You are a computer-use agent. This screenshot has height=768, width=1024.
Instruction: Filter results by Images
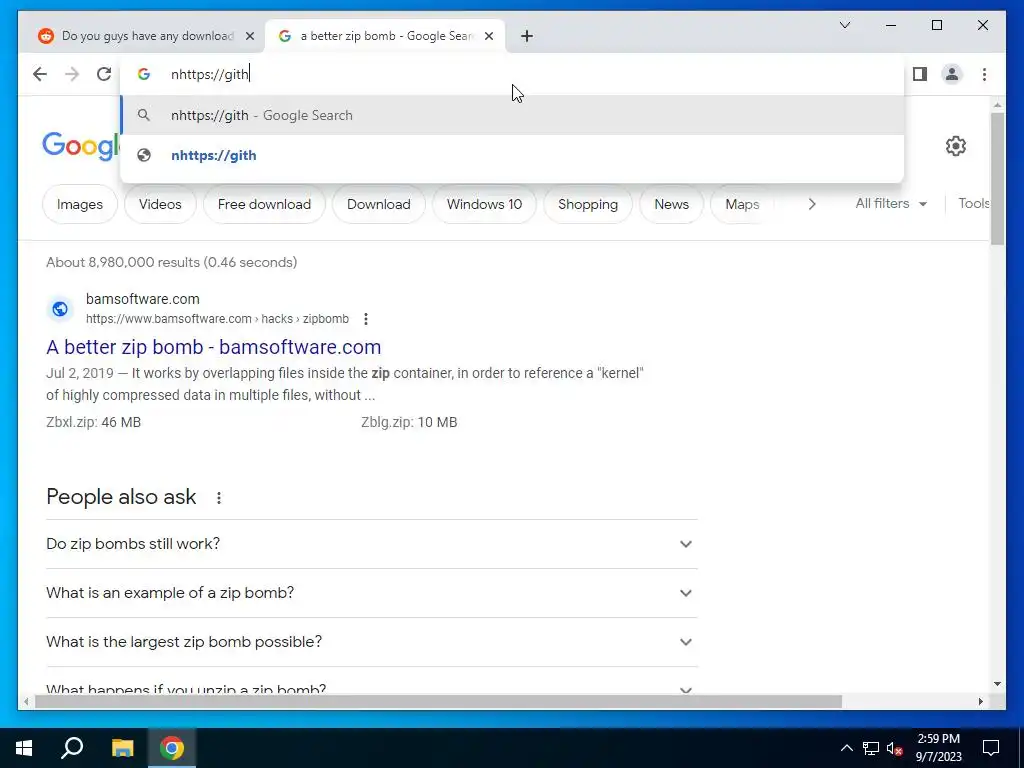pyautogui.click(x=80, y=204)
